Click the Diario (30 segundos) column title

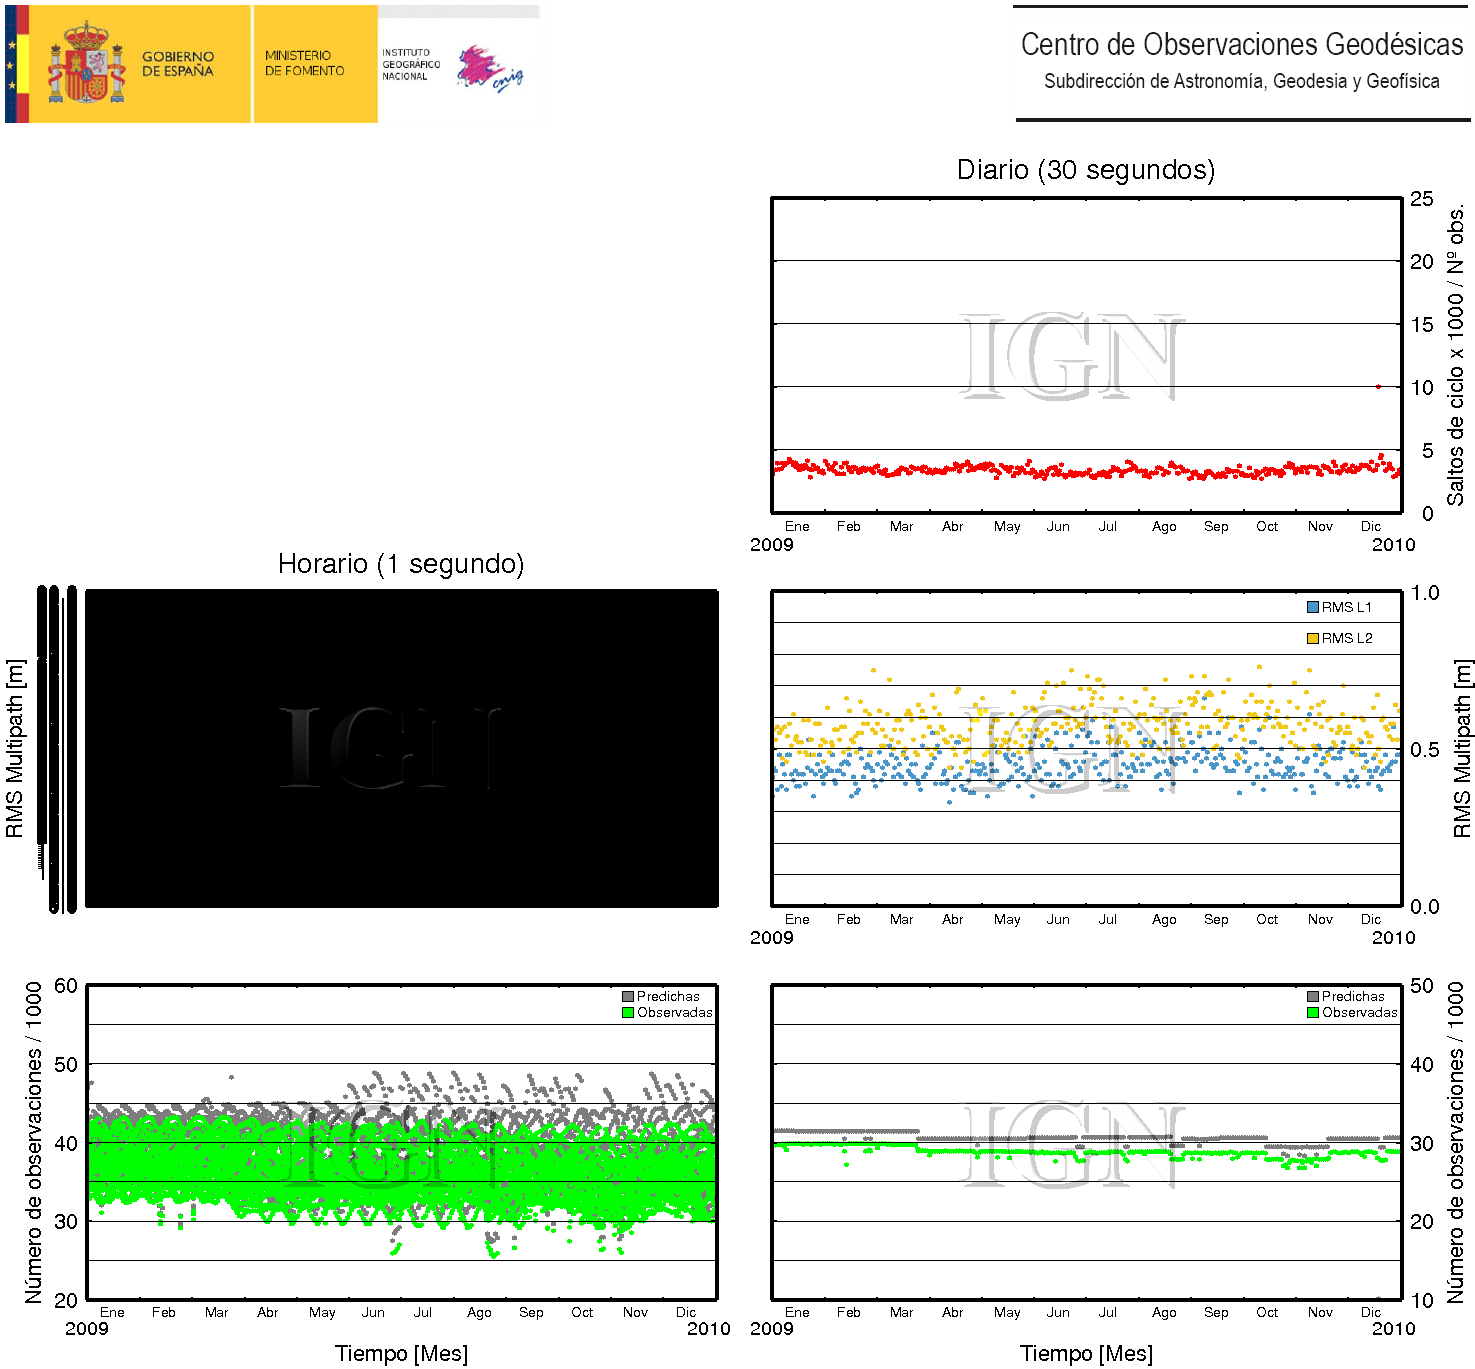(1085, 170)
